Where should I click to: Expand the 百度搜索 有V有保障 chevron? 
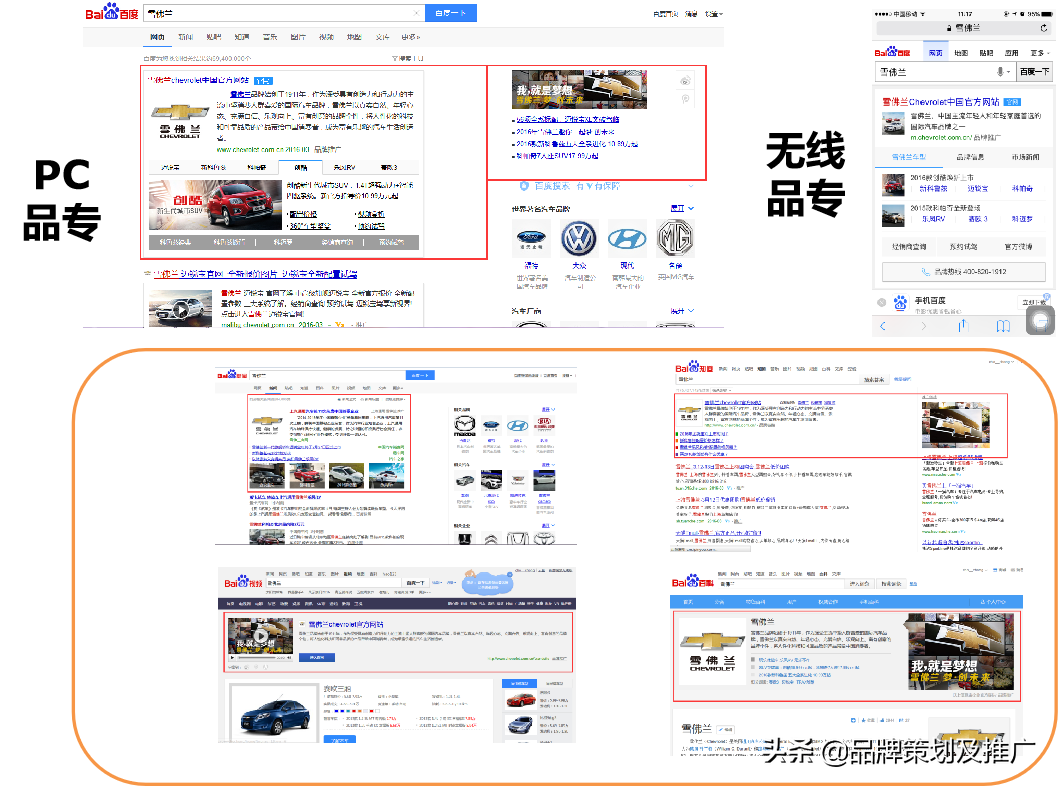[x=691, y=186]
